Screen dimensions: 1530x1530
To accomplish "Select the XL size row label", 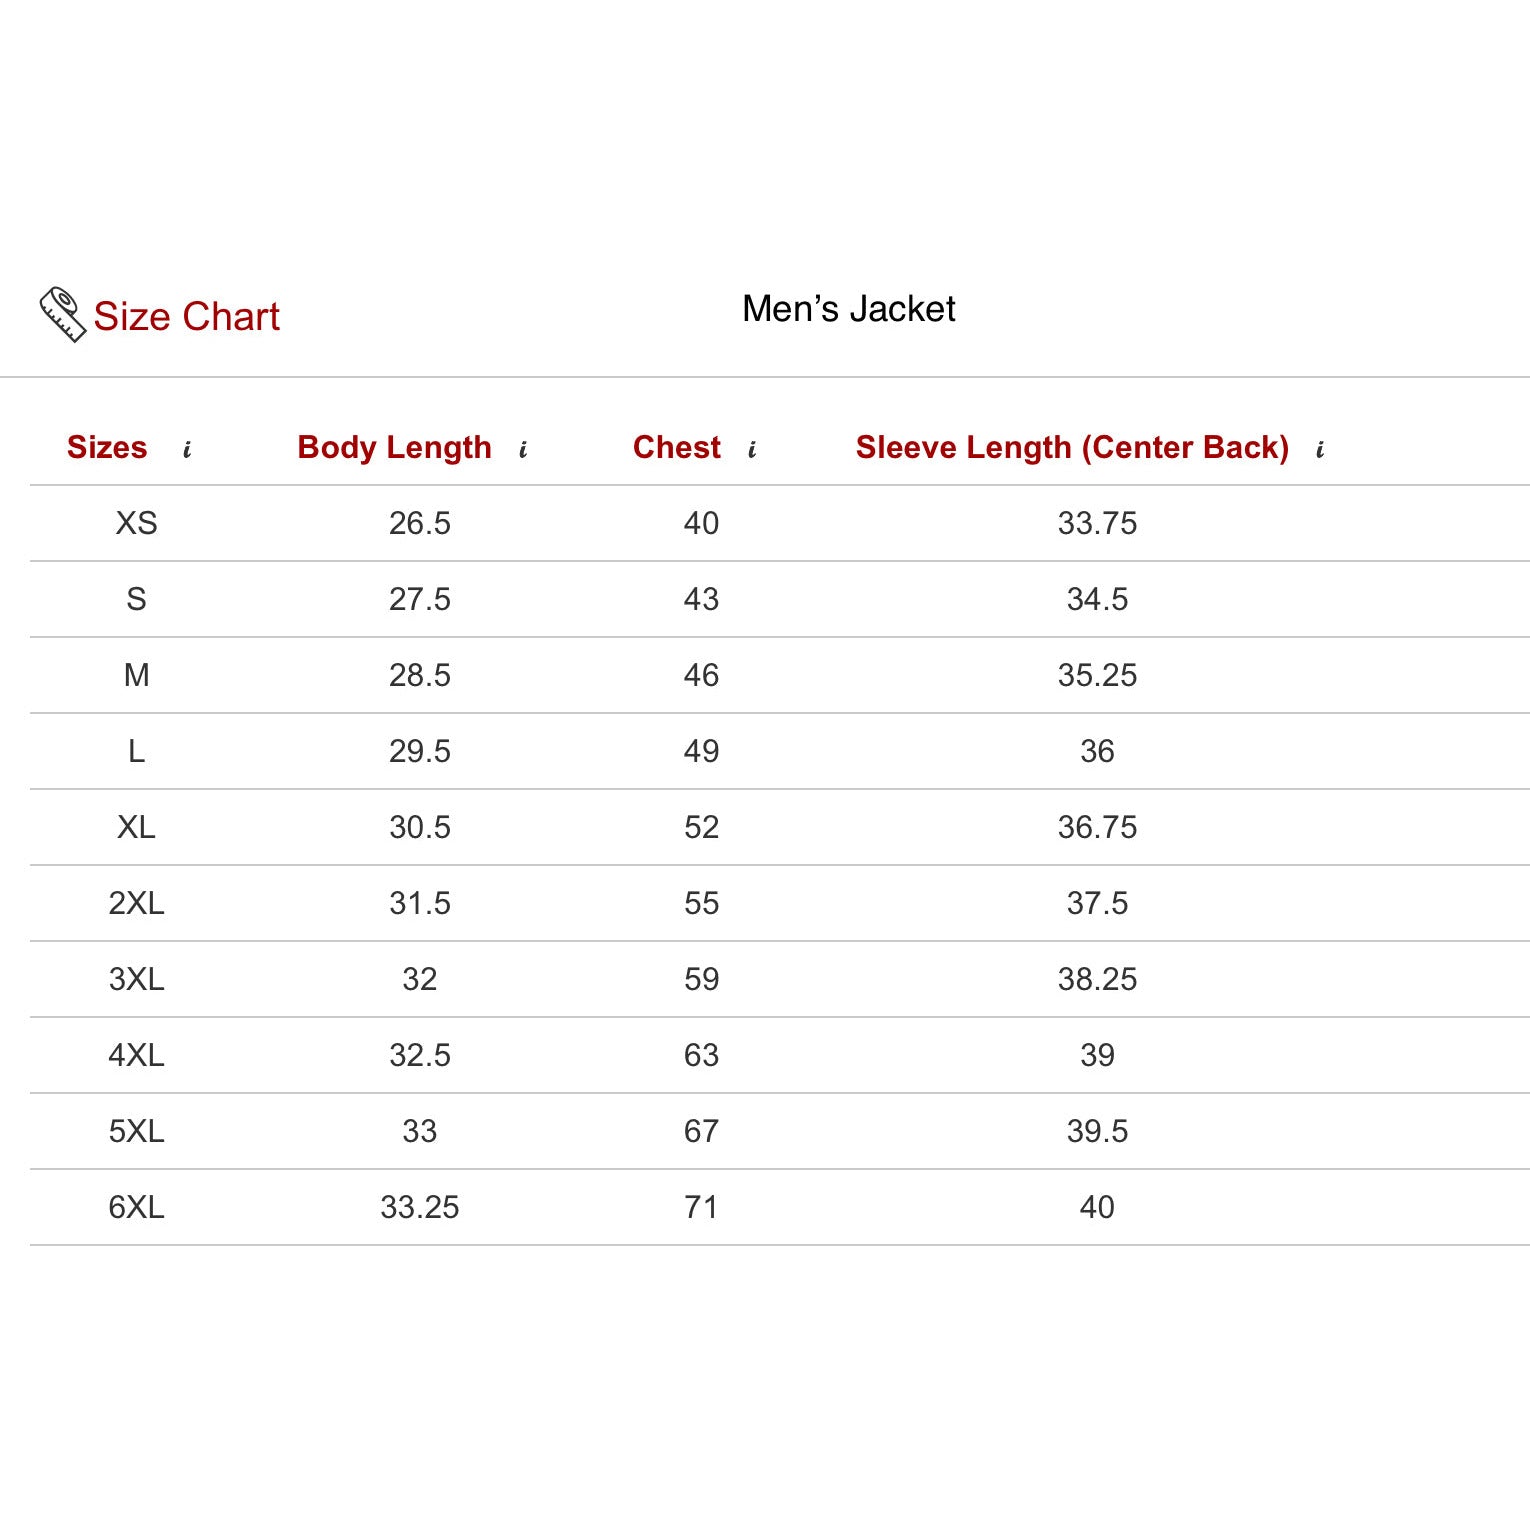I will 136,827.
